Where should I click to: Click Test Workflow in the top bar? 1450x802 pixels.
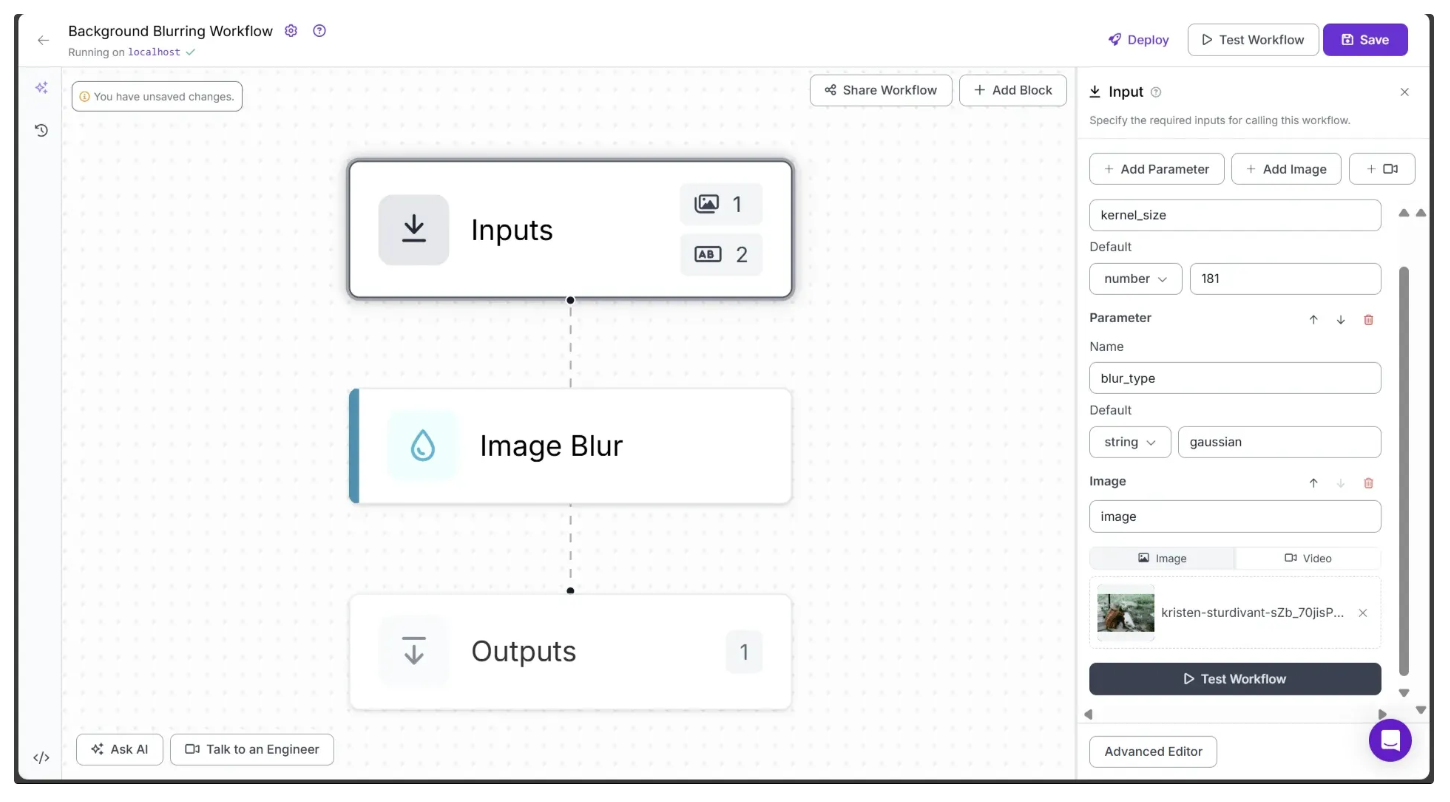1252,40
